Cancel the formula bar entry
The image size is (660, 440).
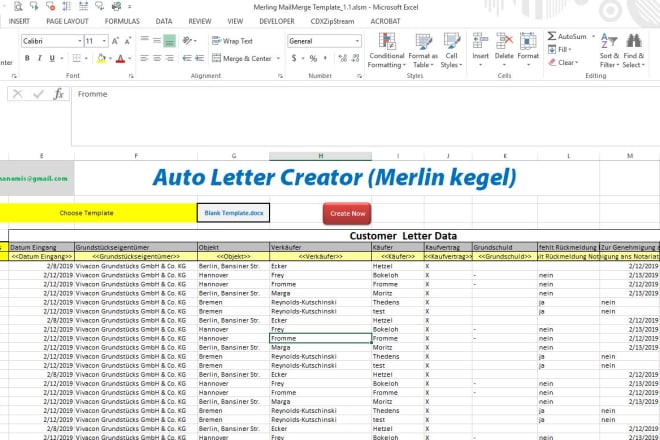[18, 93]
